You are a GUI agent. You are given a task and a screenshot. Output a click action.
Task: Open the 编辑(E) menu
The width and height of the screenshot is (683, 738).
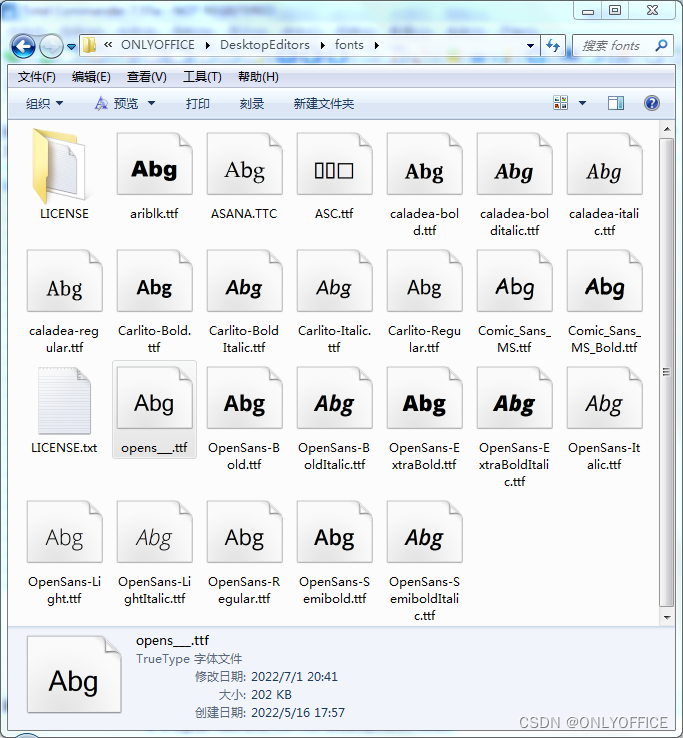coord(91,77)
